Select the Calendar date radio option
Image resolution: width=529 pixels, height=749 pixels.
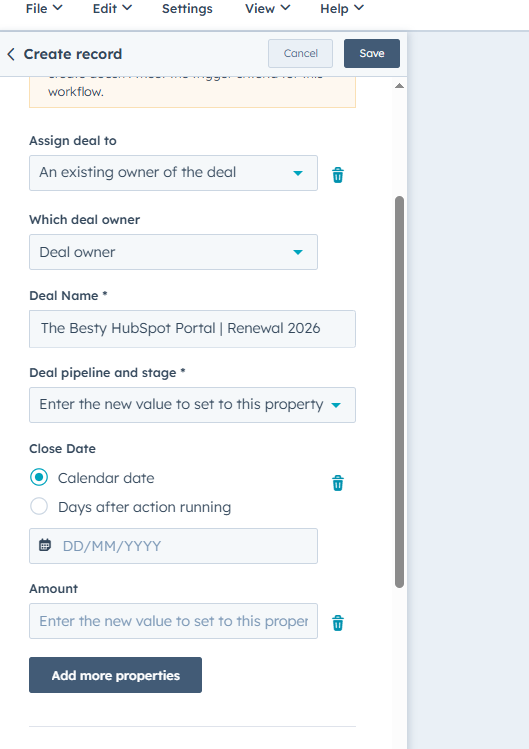click(x=39, y=477)
